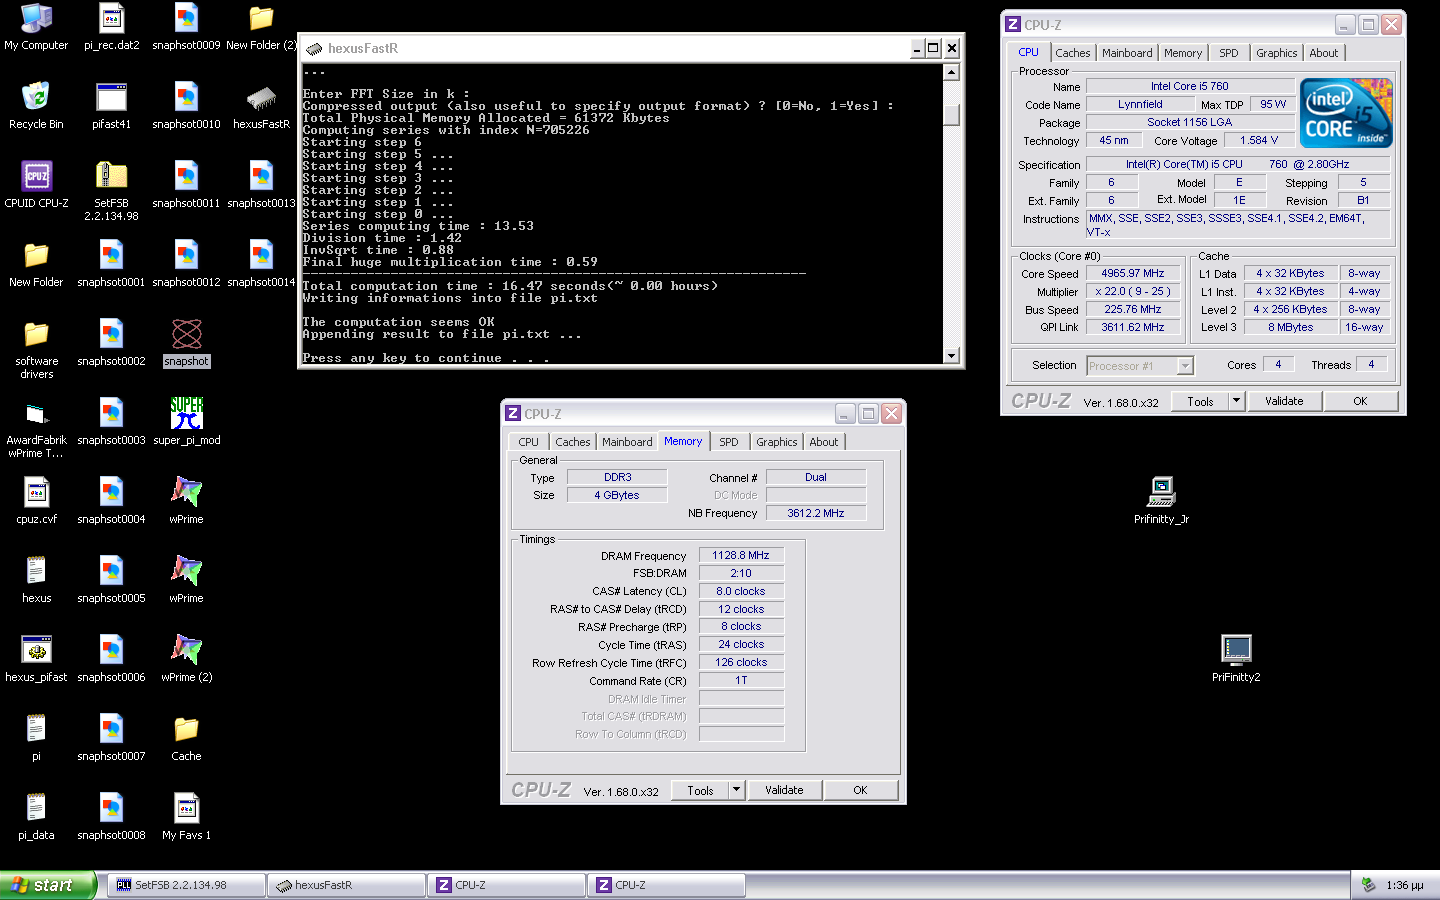Switch to CPU tab in CPU-Z Memory window

(x=528, y=442)
